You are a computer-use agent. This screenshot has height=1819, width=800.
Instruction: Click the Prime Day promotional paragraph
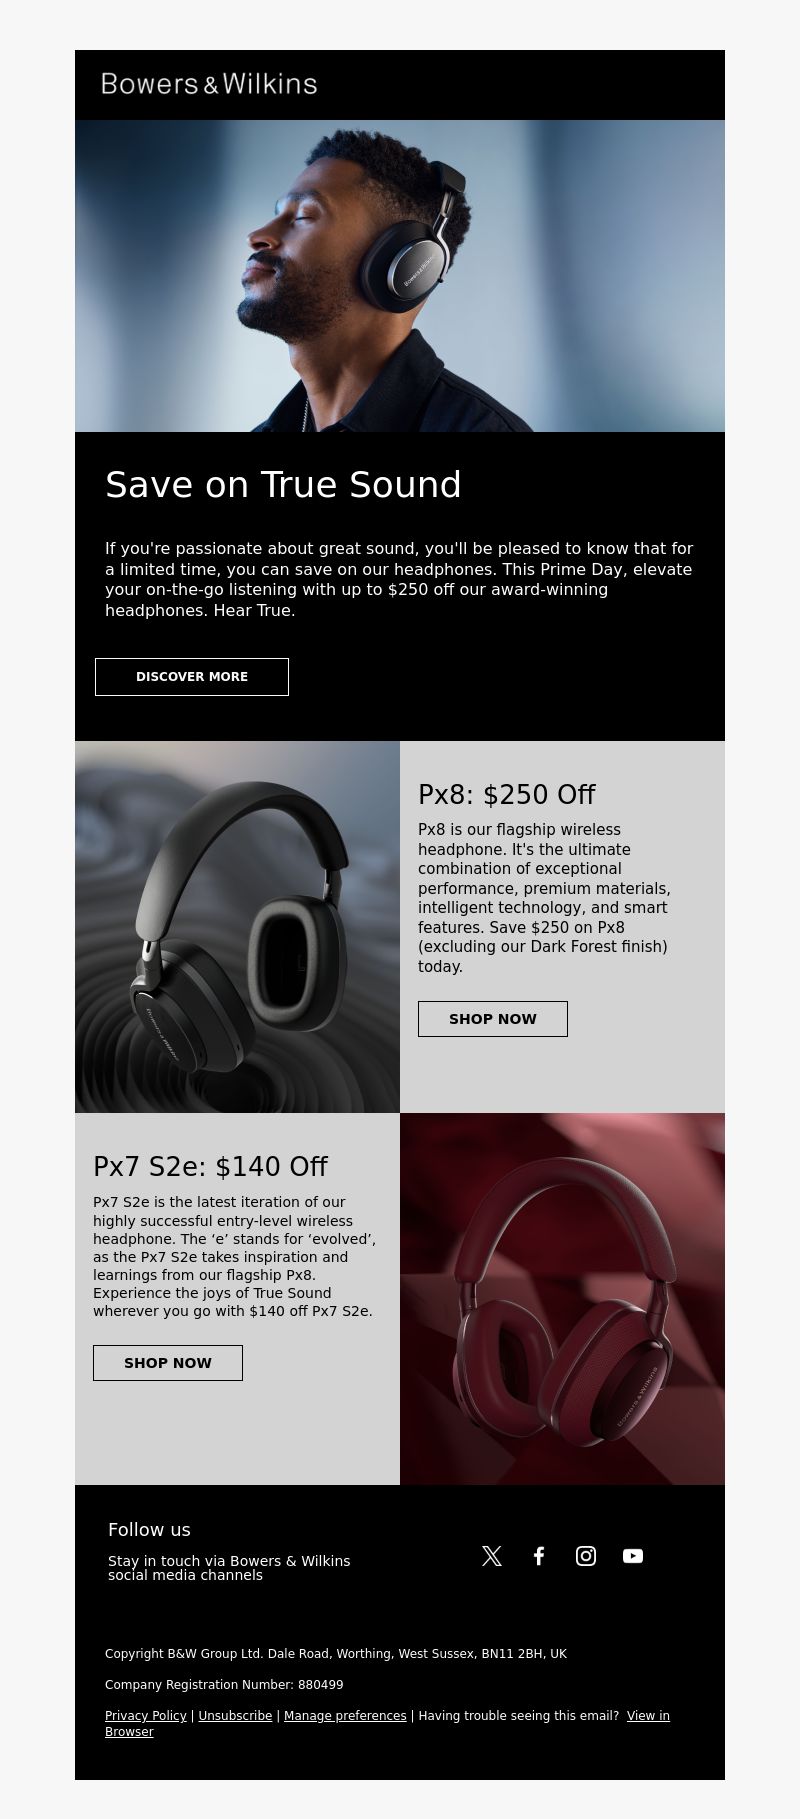pyautogui.click(x=399, y=579)
